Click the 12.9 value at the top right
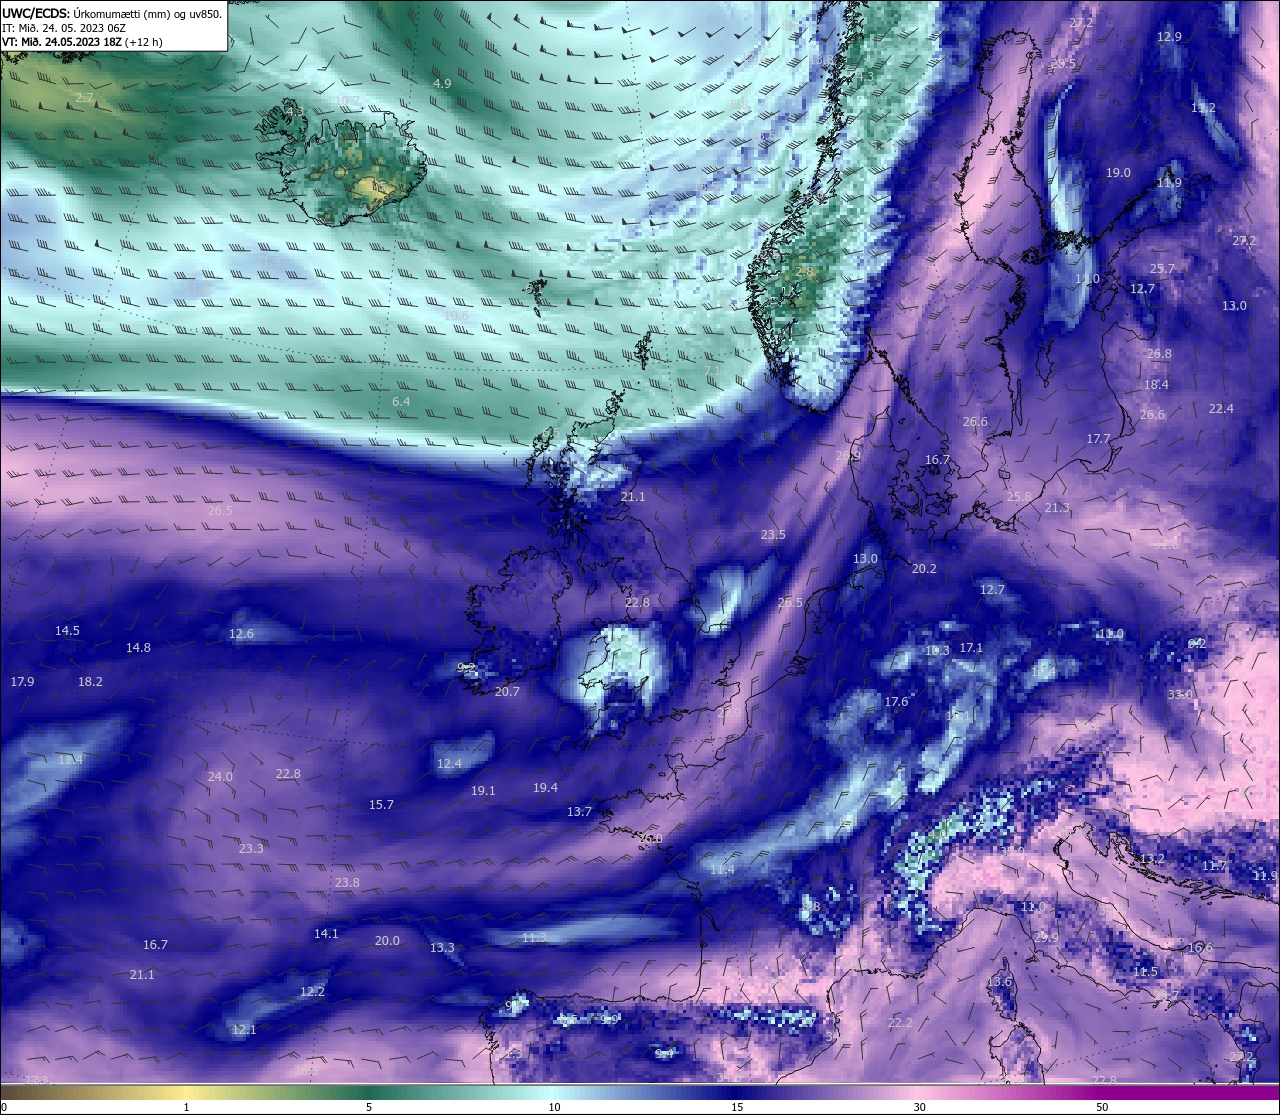Viewport: 1280px width, 1115px height. pos(1169,37)
